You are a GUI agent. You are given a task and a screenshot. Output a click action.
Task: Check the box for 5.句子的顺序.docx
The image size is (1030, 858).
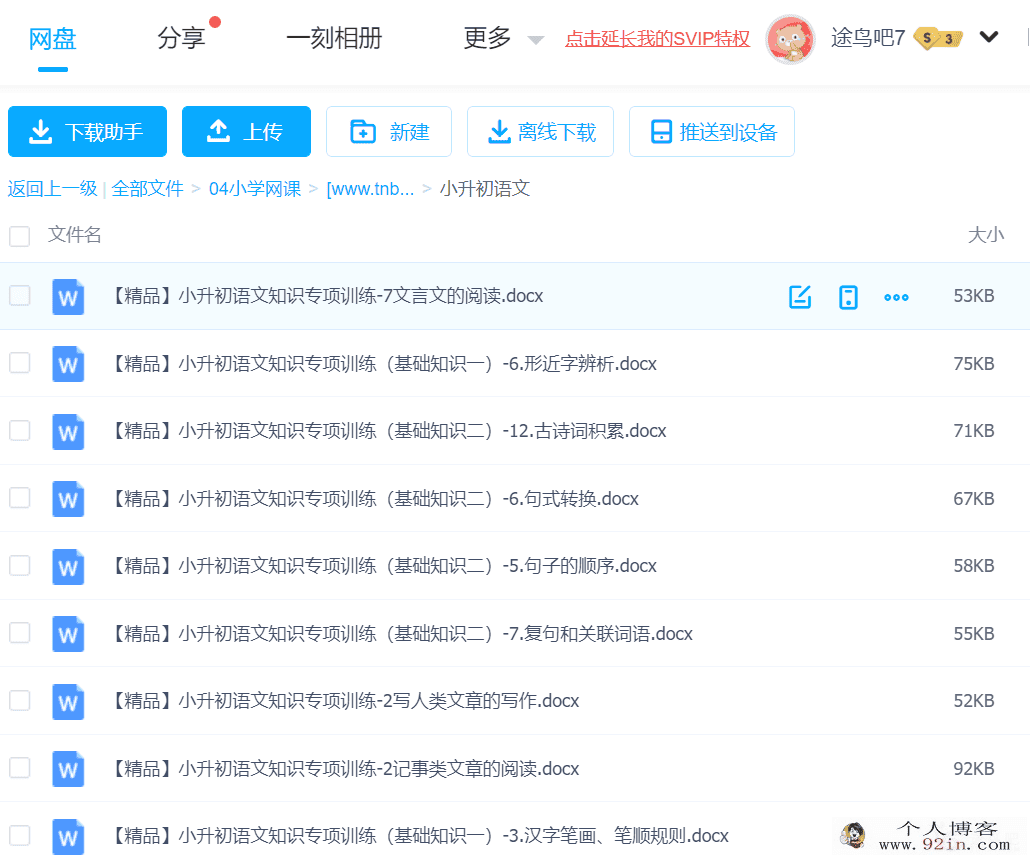20,565
